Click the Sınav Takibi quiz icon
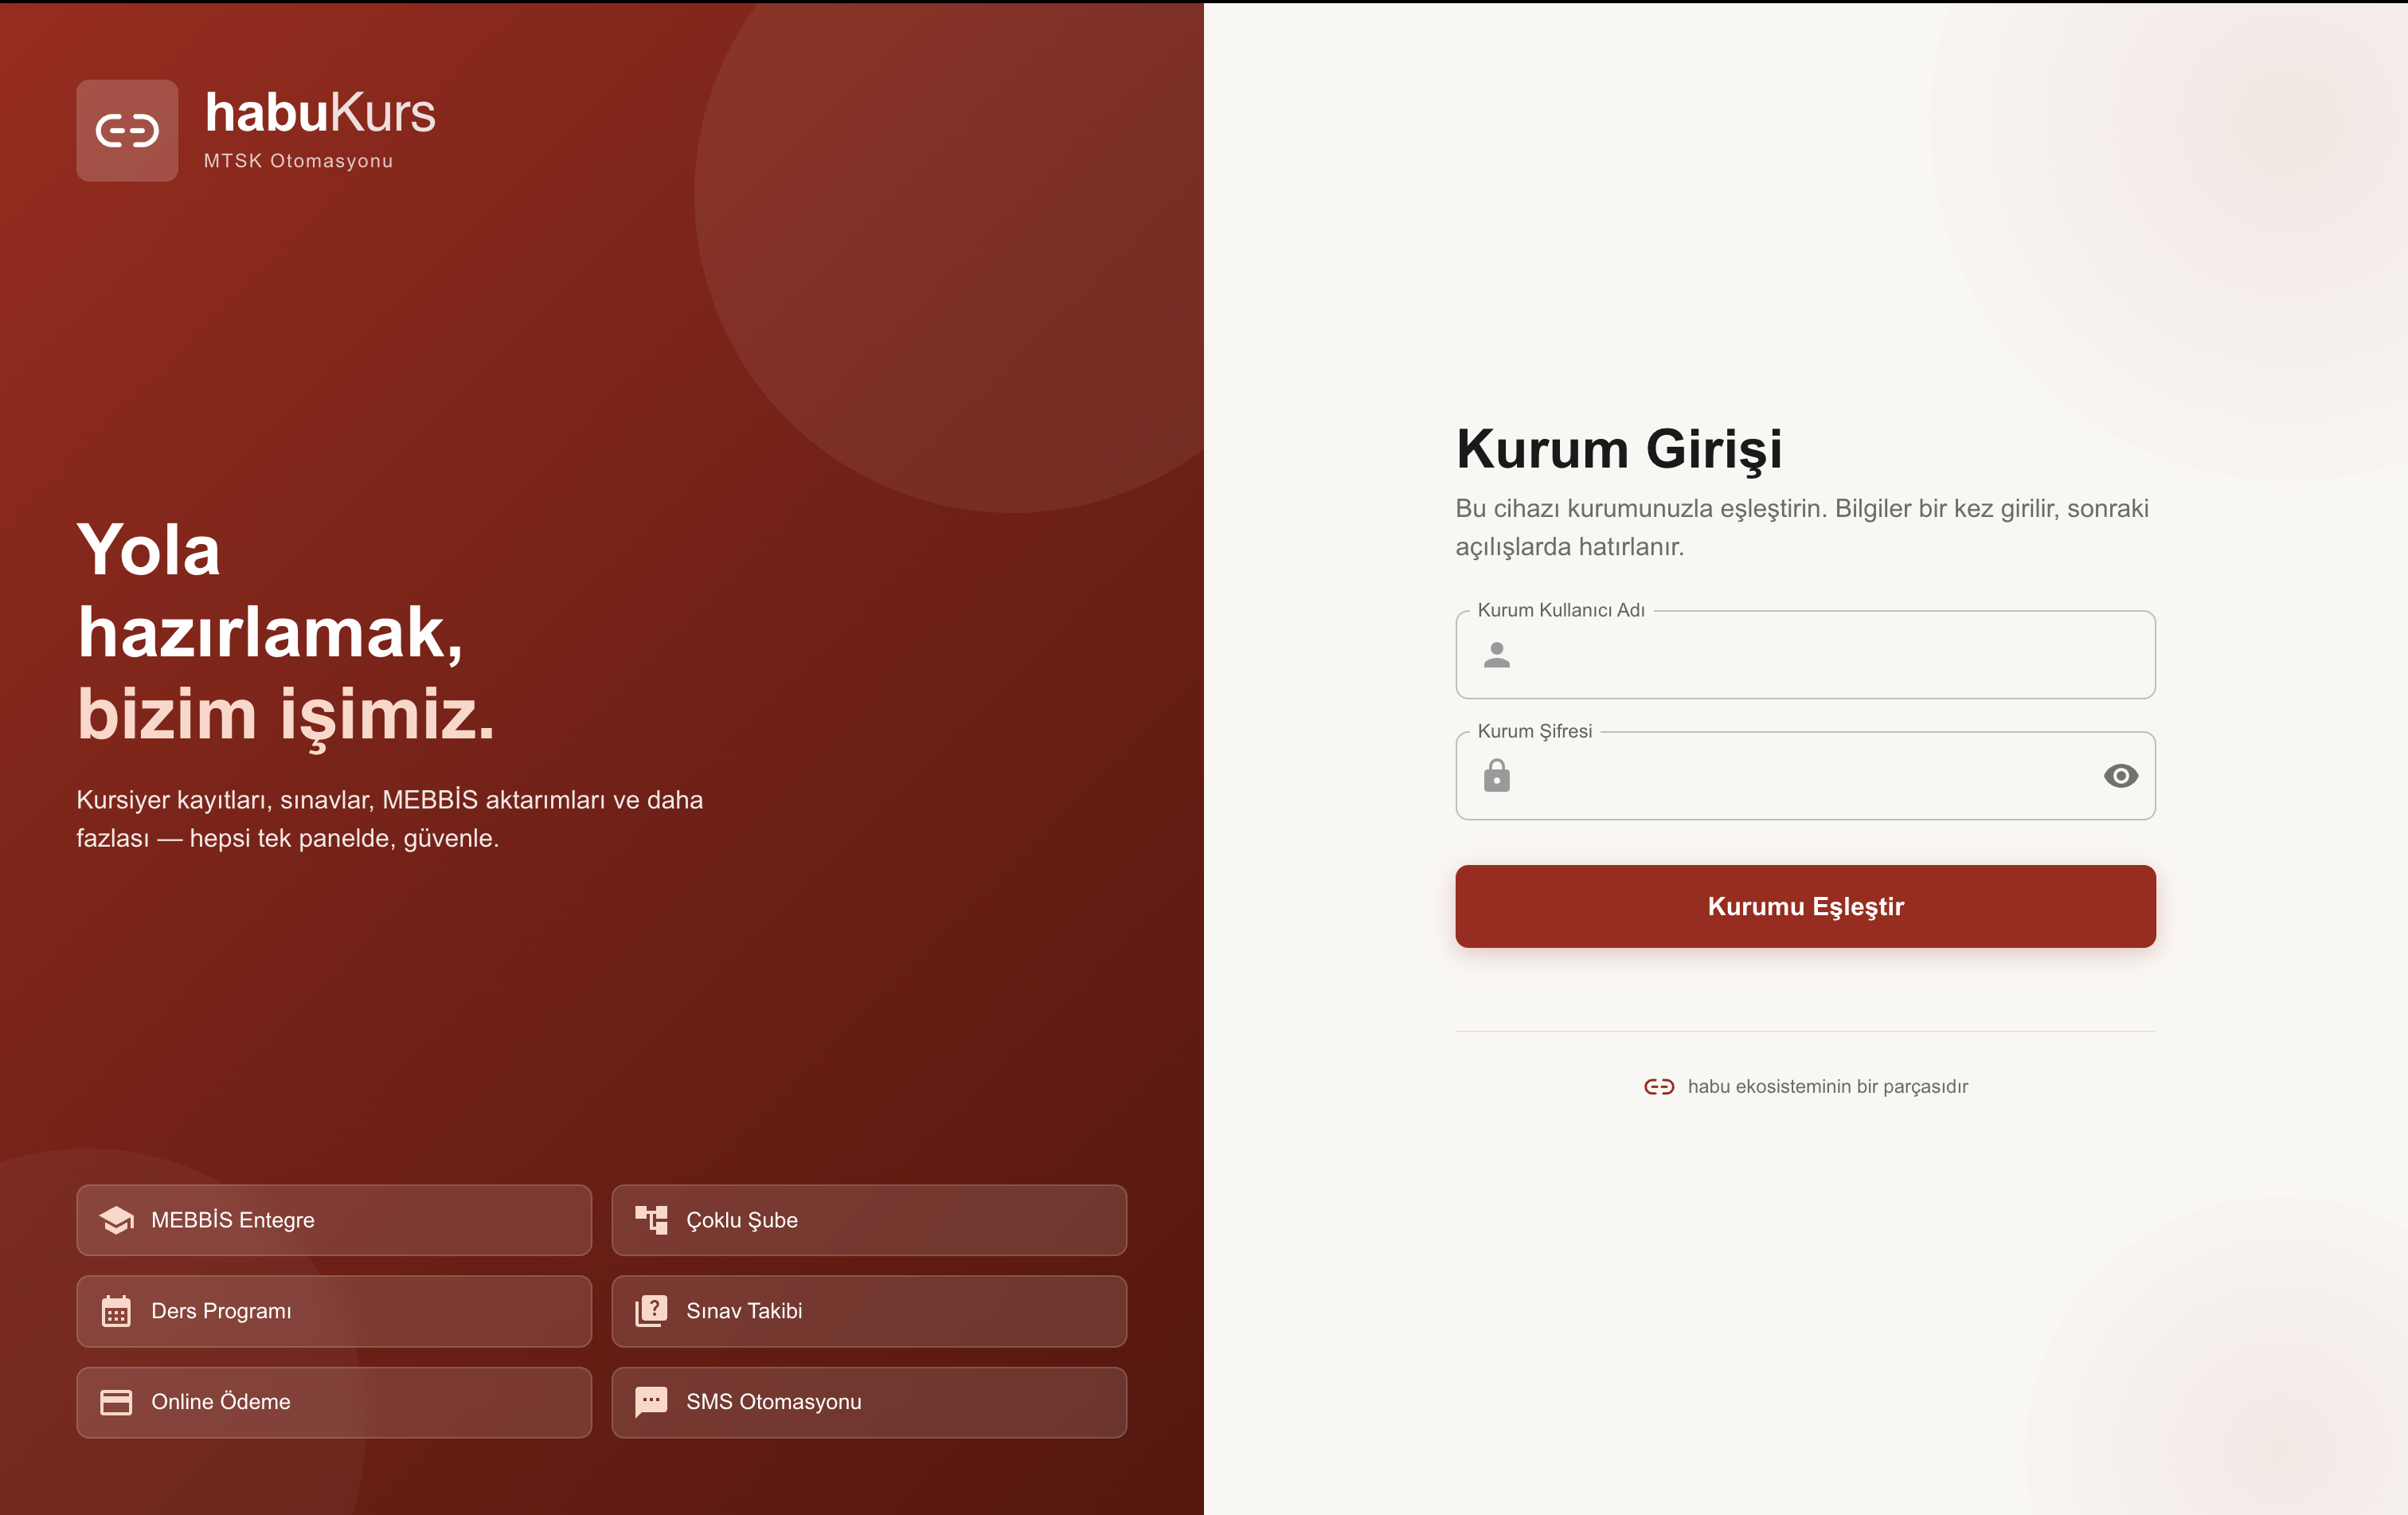Viewport: 2408px width, 1515px height. [x=651, y=1311]
